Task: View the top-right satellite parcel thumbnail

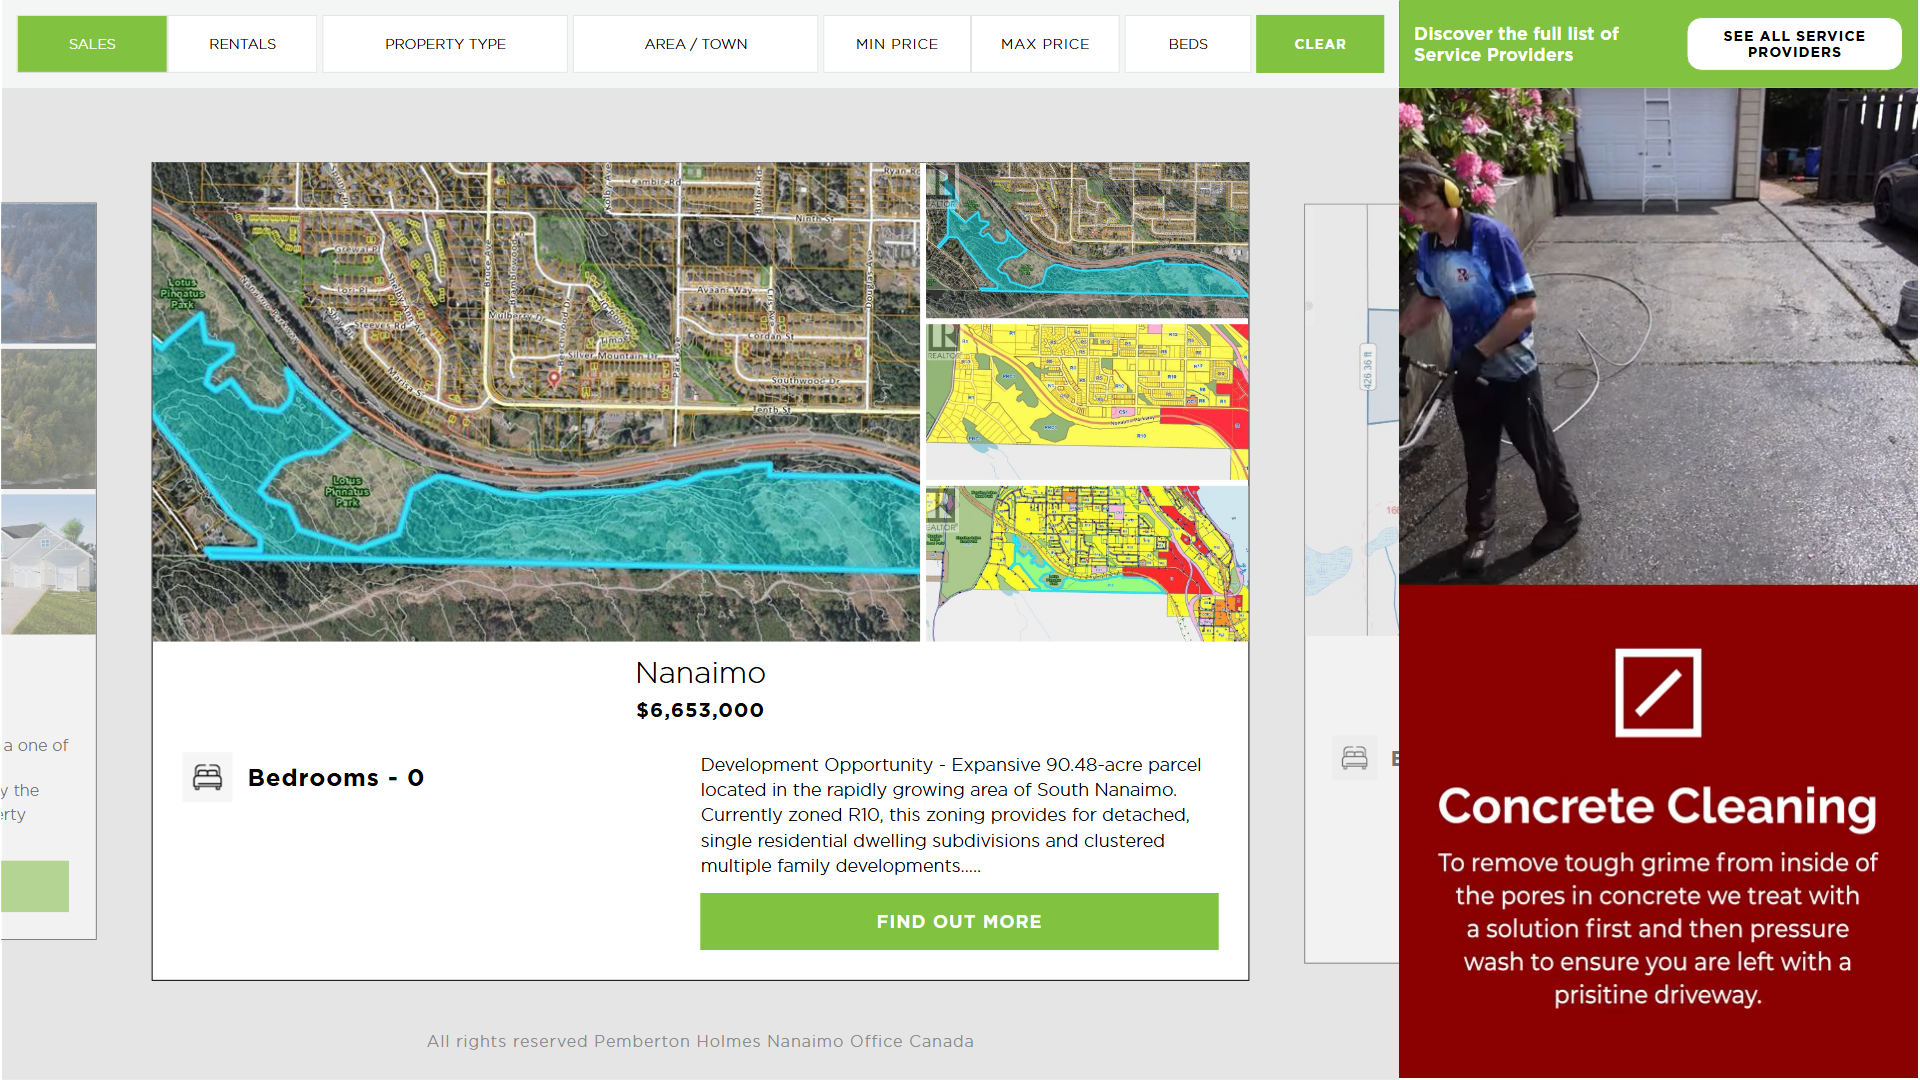Action: (1087, 240)
